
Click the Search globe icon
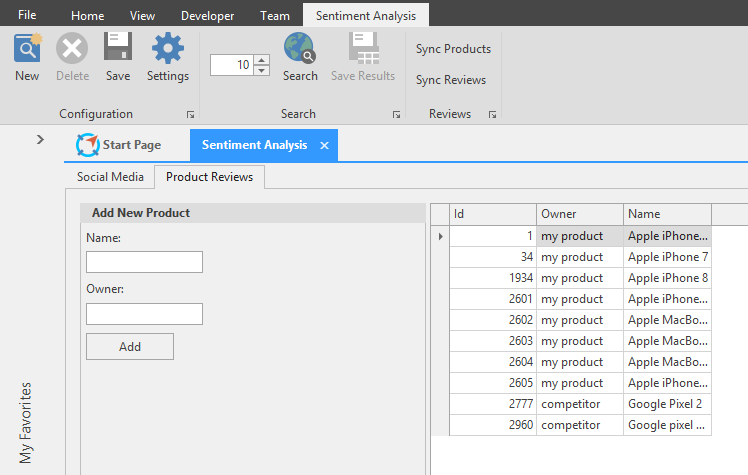pyautogui.click(x=300, y=48)
